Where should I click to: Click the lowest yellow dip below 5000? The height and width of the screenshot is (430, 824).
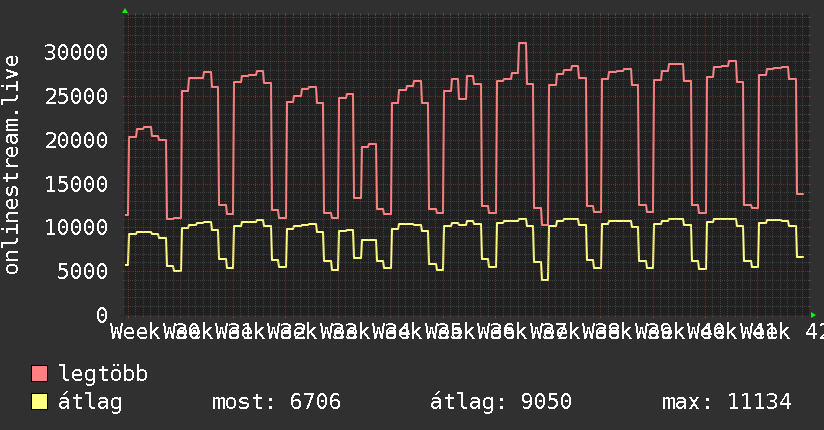point(545,280)
